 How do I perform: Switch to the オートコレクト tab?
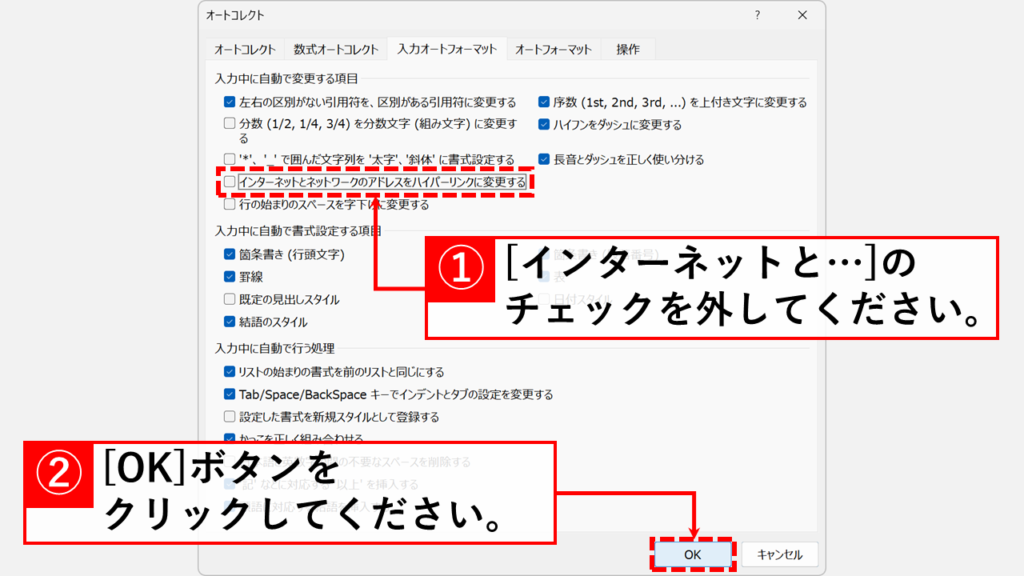[x=245, y=50]
